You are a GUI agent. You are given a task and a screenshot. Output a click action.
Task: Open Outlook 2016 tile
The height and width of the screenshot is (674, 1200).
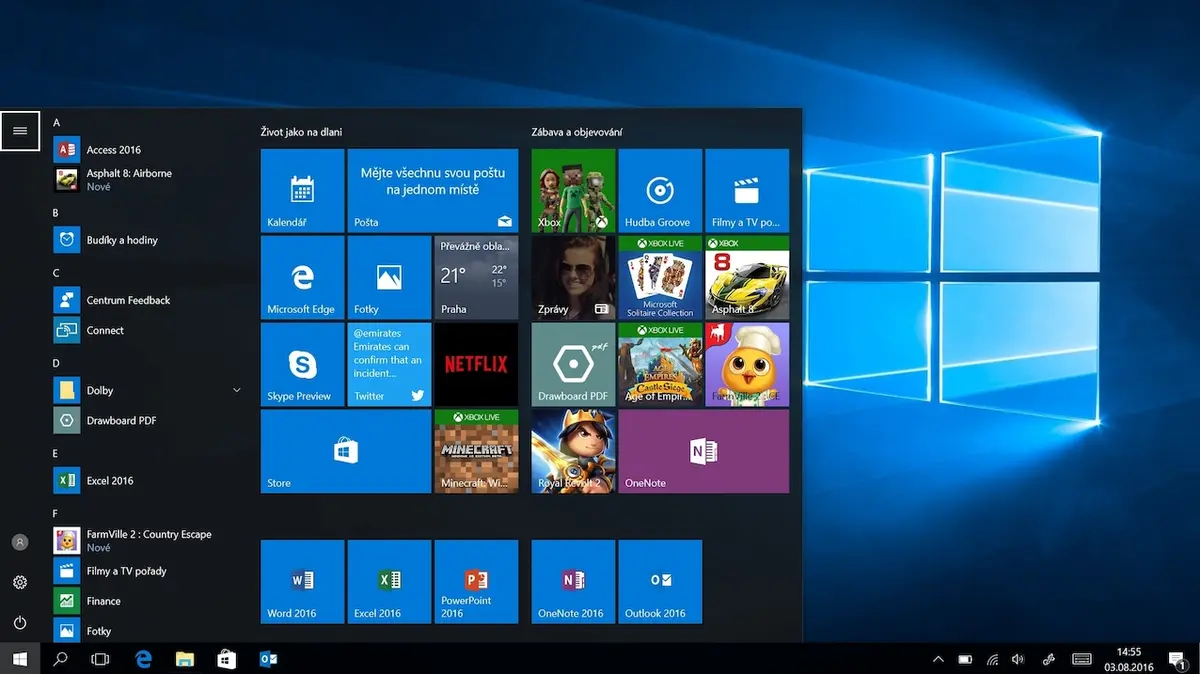[x=660, y=582]
